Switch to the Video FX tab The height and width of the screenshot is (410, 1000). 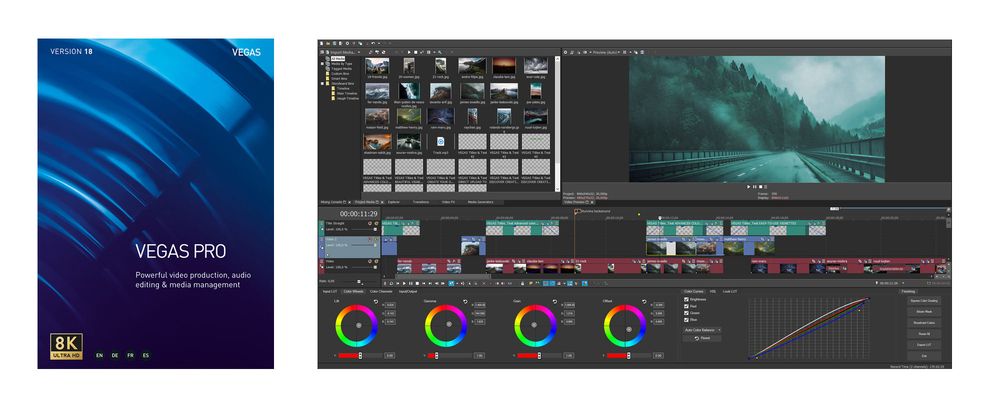tap(448, 202)
